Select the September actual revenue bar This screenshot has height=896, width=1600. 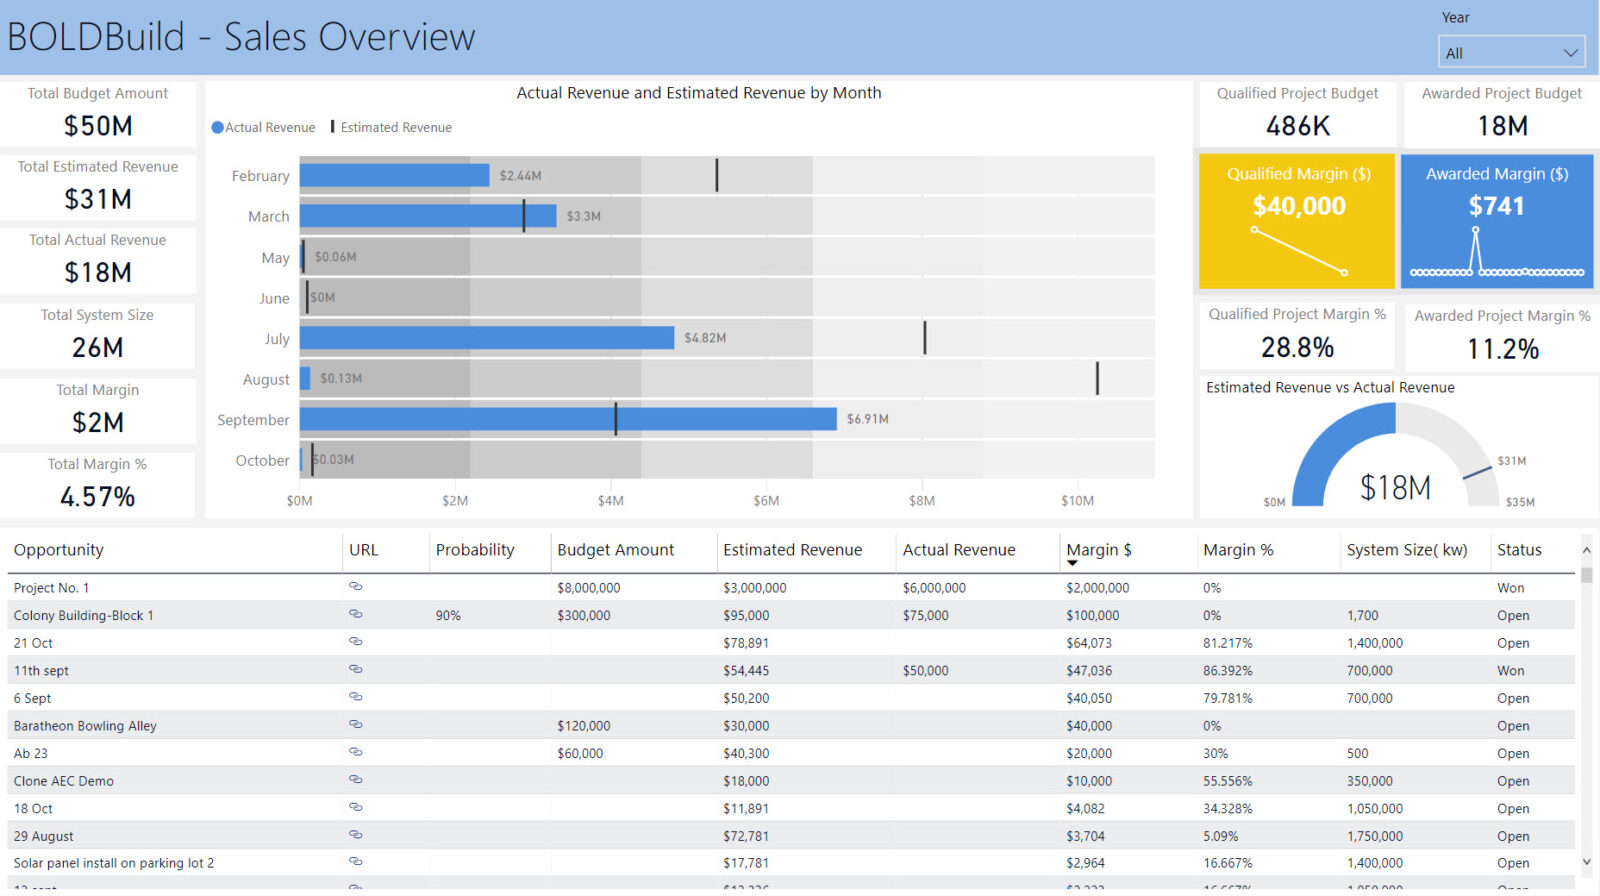click(x=568, y=419)
